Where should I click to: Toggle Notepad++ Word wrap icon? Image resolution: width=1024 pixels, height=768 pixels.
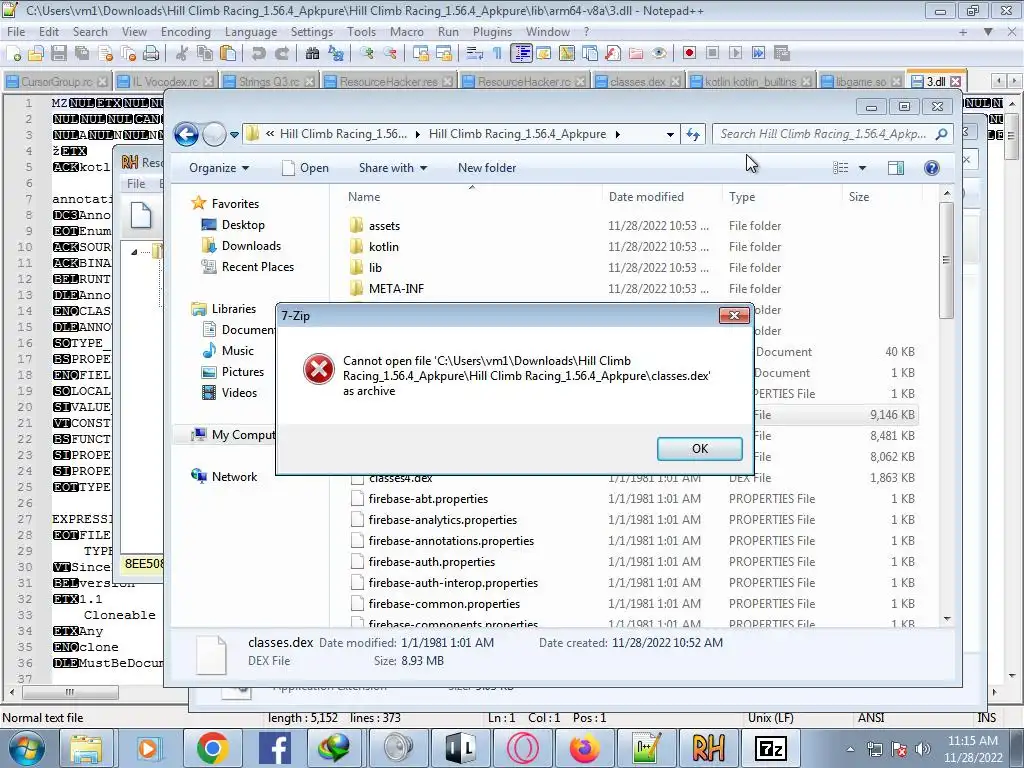pyautogui.click(x=475, y=54)
